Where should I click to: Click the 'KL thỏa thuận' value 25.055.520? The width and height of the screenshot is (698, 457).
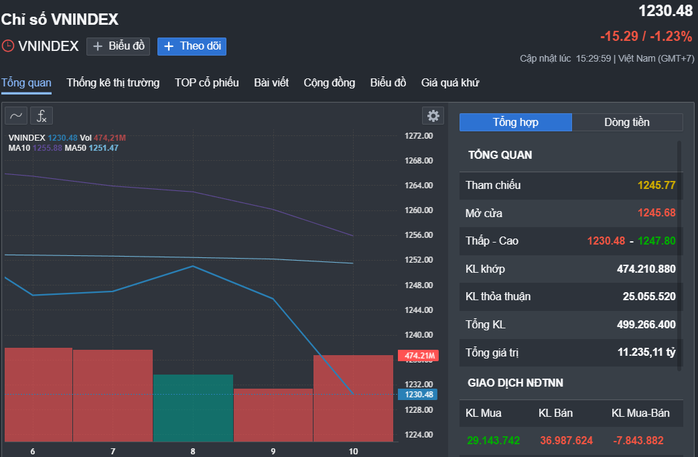(649, 296)
